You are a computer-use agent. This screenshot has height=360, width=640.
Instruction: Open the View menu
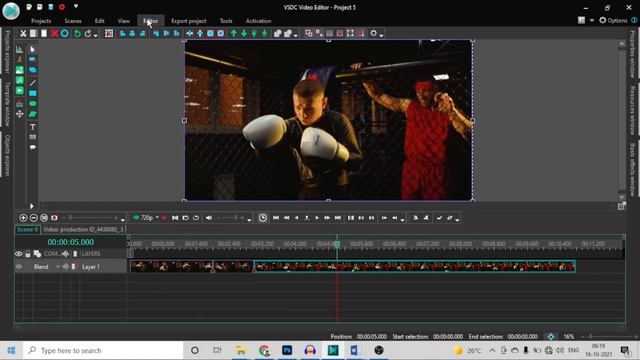tap(124, 21)
